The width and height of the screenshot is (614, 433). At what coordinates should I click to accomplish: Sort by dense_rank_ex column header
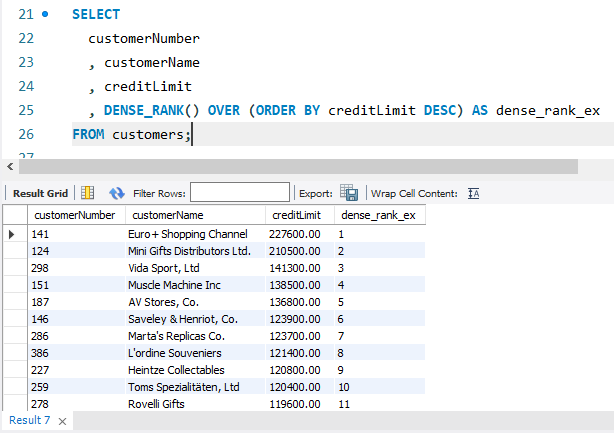(x=380, y=215)
